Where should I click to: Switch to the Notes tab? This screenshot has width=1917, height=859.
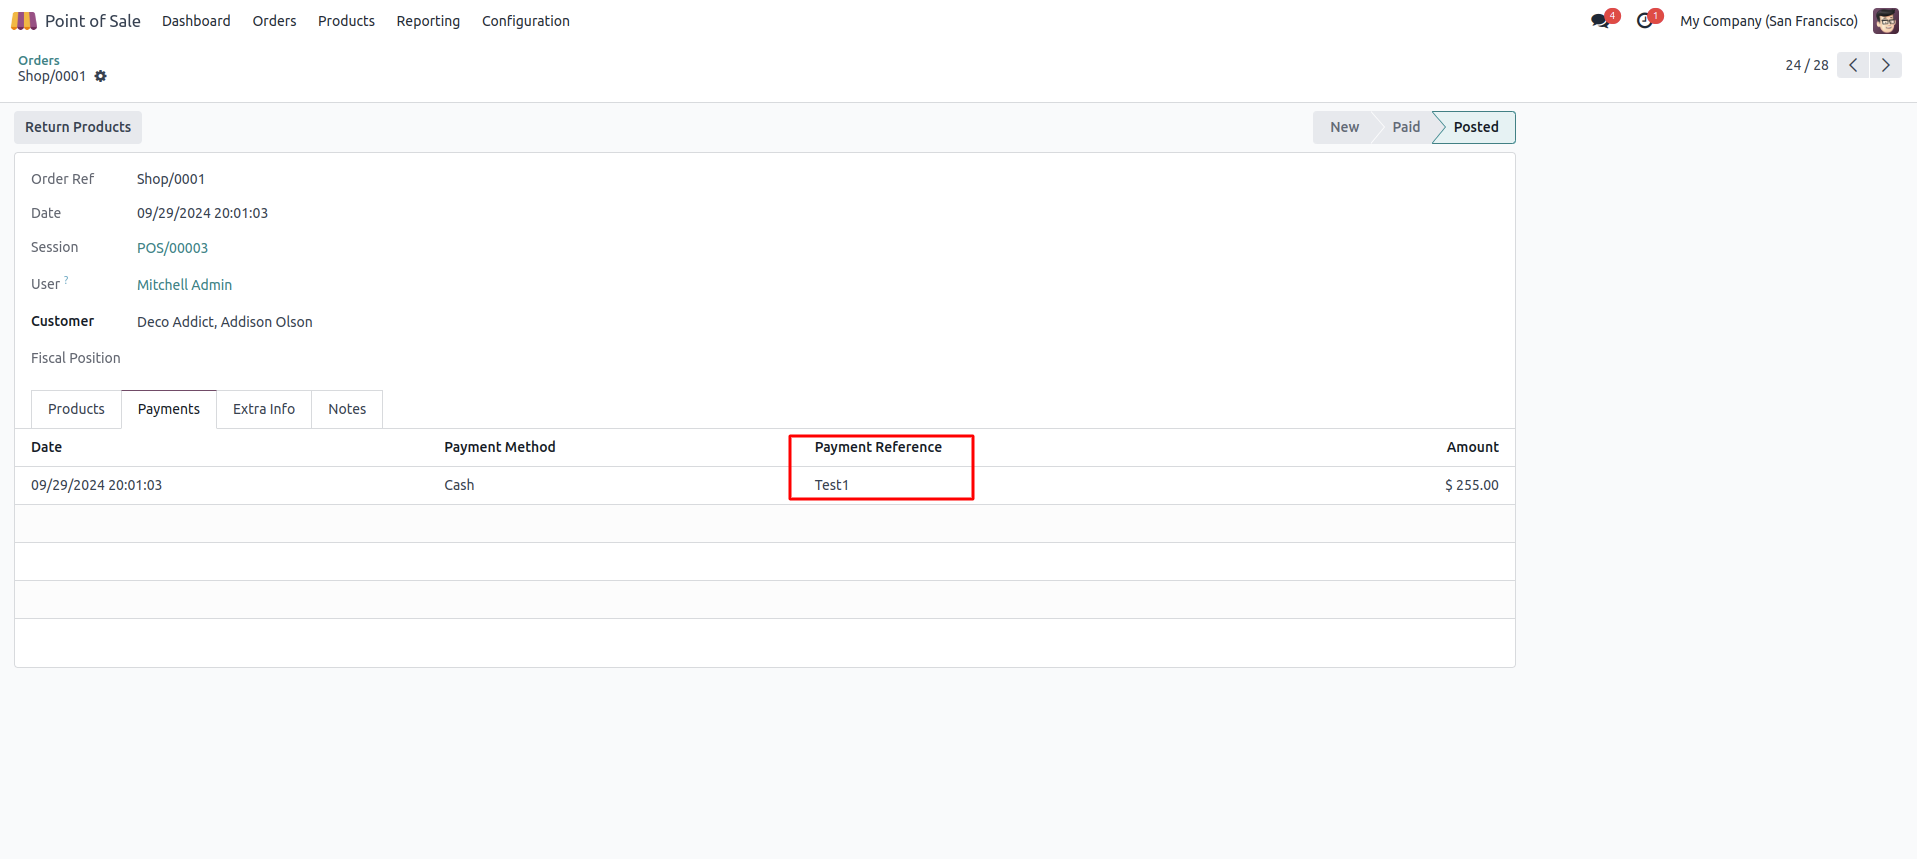(x=347, y=409)
